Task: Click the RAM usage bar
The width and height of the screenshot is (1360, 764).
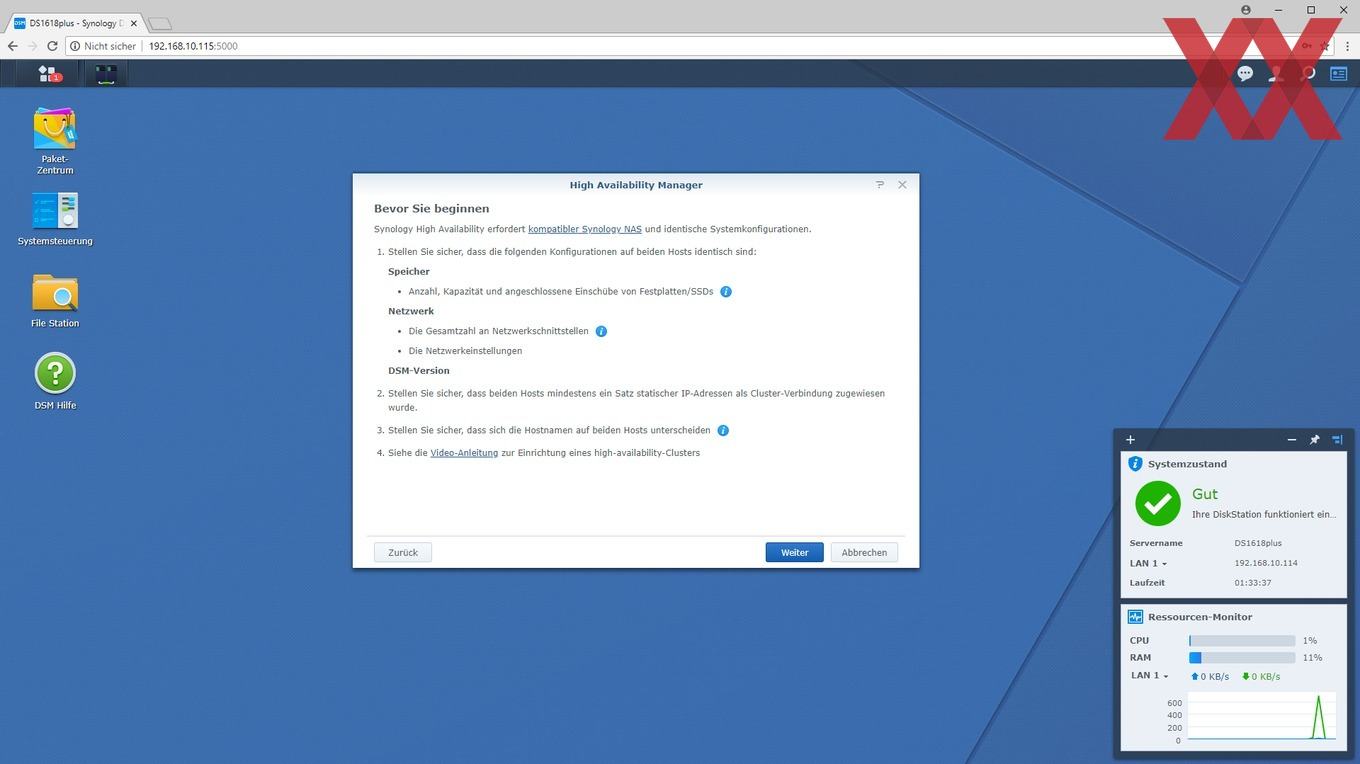Action: [1242, 658]
